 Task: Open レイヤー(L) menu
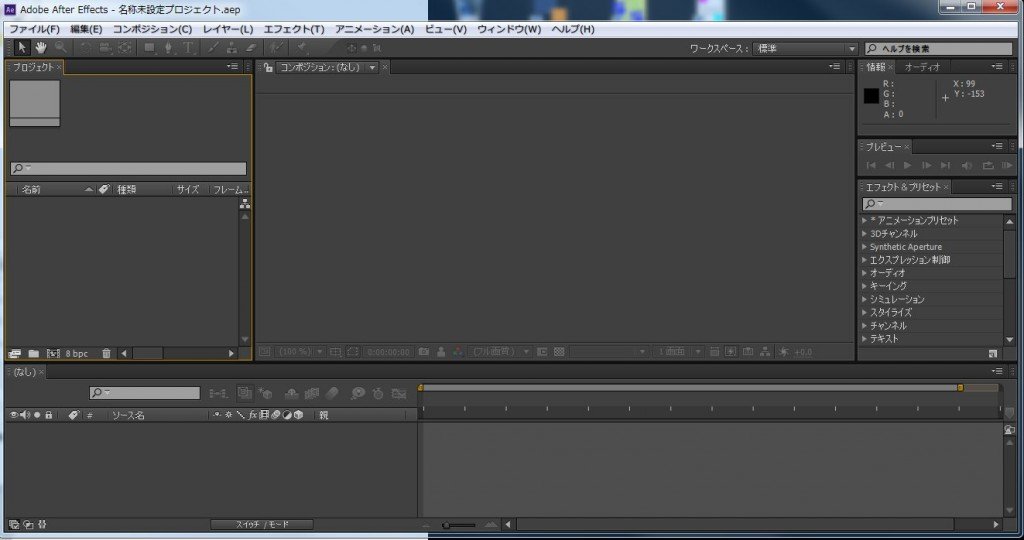(228, 29)
